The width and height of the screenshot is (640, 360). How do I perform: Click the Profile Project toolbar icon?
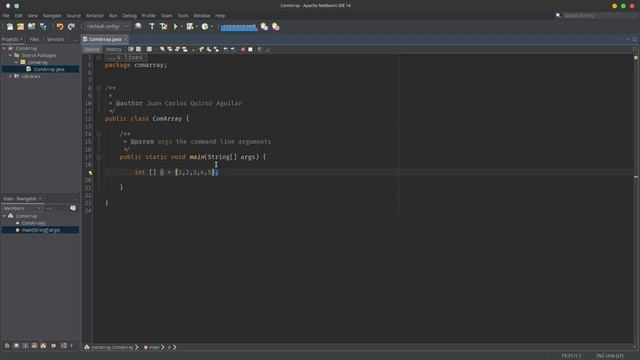[205, 27]
